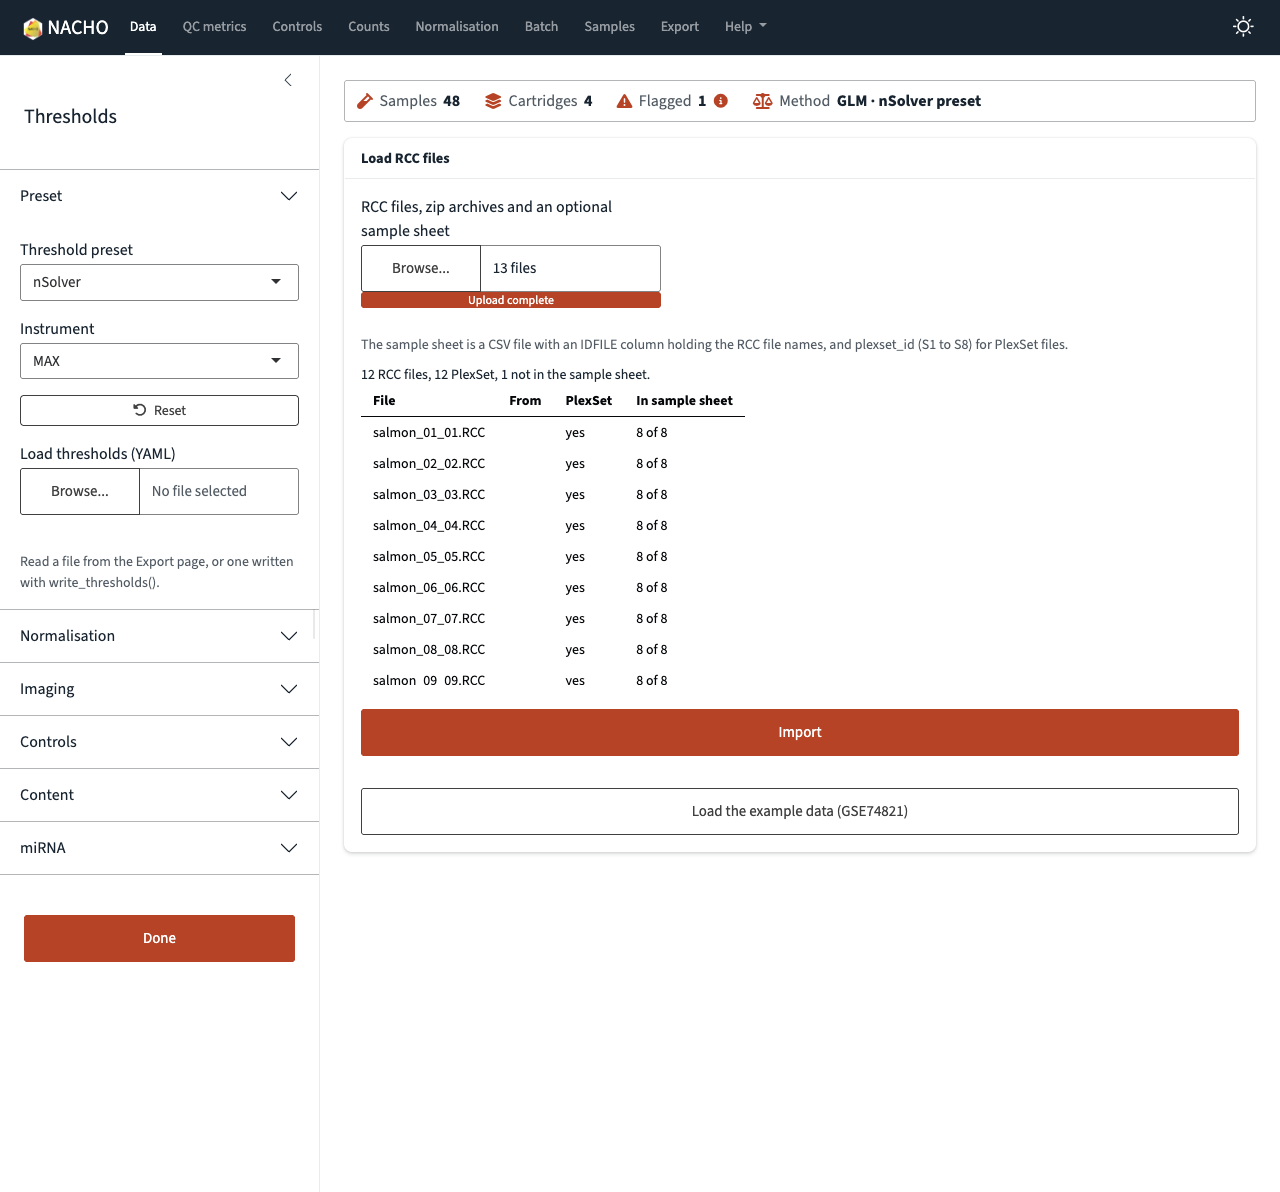Image resolution: width=1280 pixels, height=1192 pixels.
Task: Select the salmon_05_05.RCC file row
Action: point(553,557)
